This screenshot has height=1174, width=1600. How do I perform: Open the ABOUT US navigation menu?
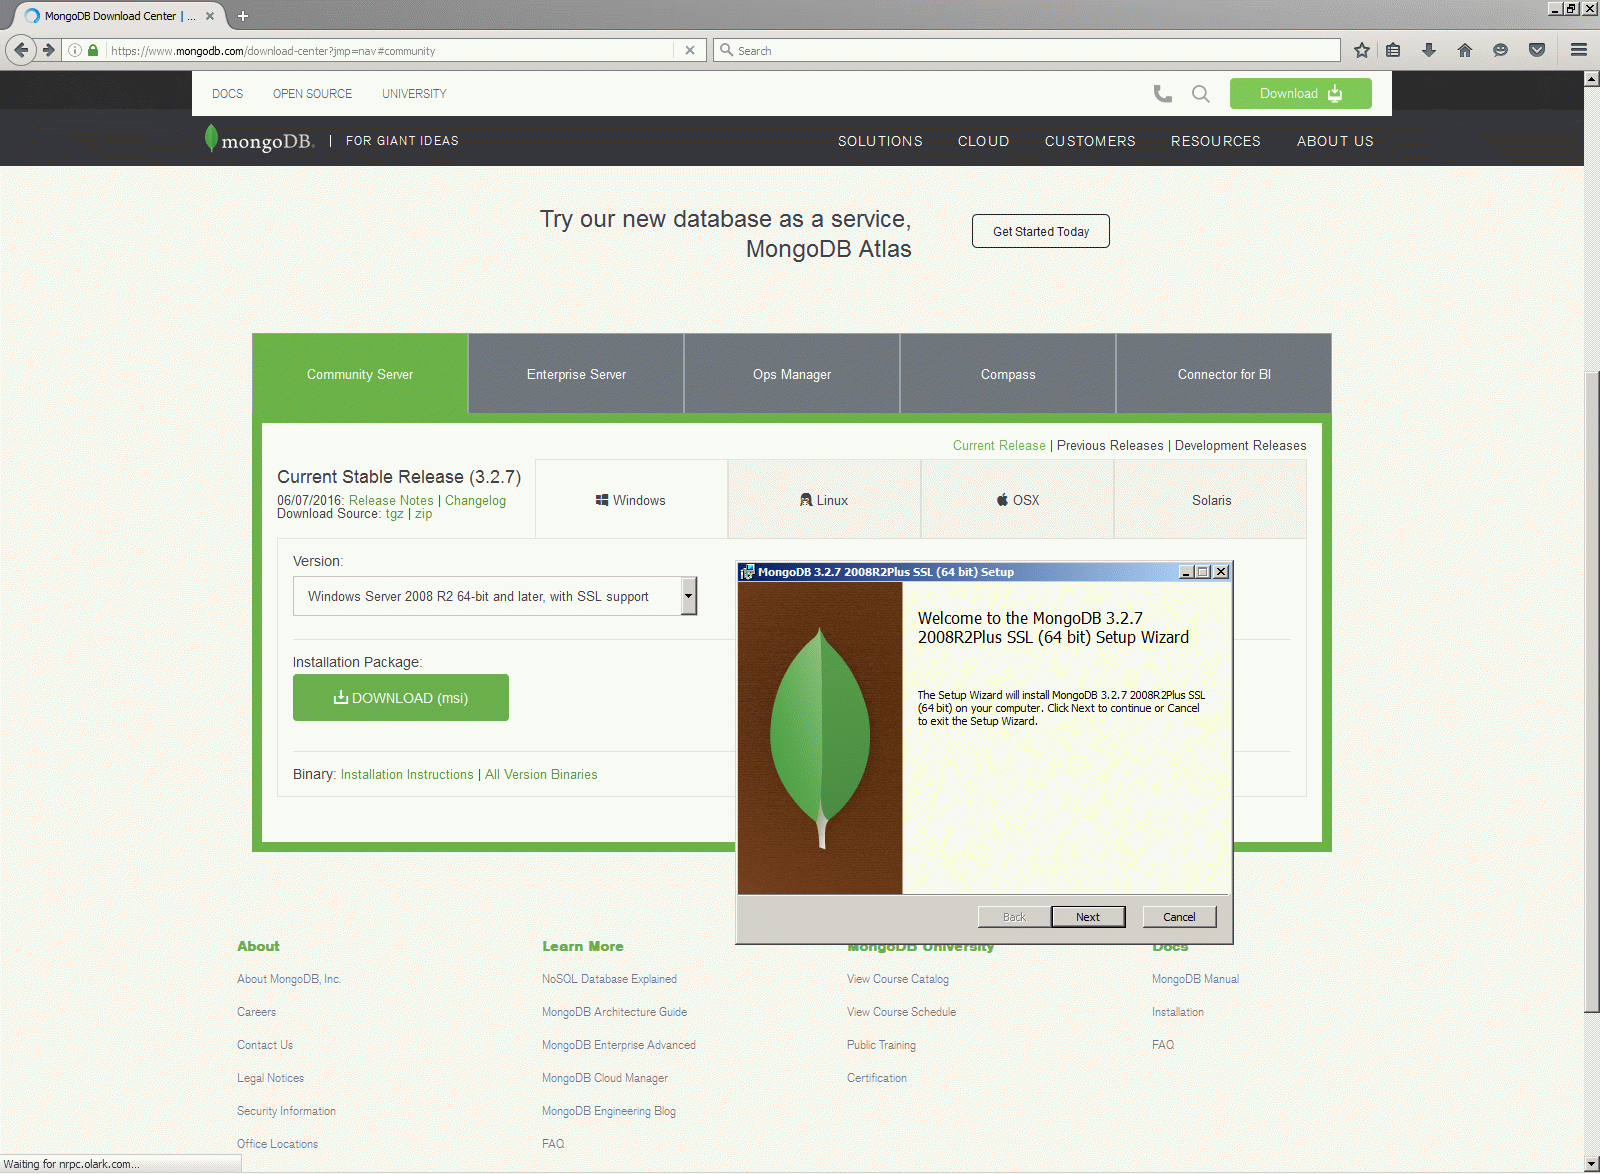[1335, 141]
